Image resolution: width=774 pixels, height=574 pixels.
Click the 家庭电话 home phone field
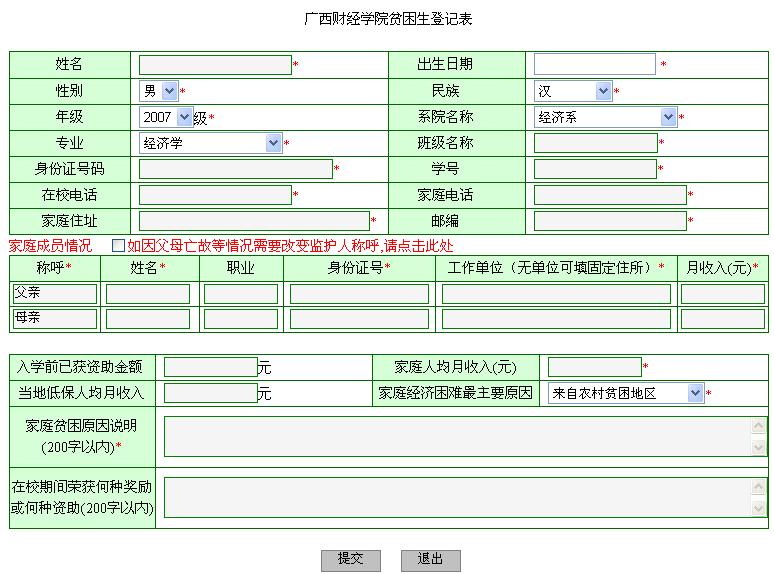(x=610, y=195)
